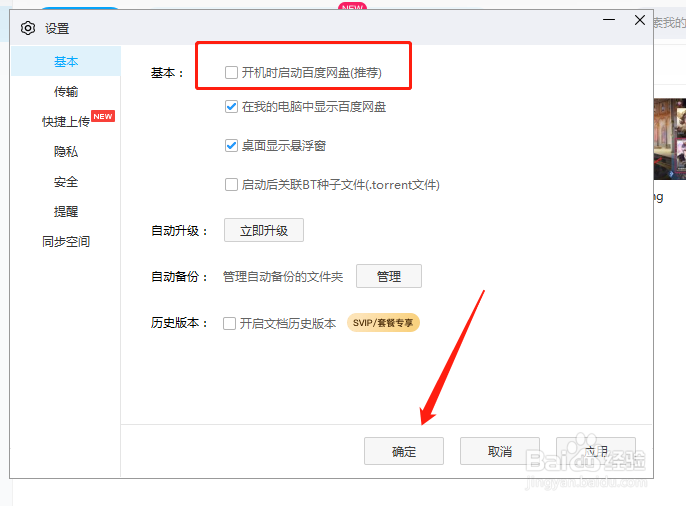Click the thumbnail in background window
The height and width of the screenshot is (506, 686).
[x=670, y=139]
